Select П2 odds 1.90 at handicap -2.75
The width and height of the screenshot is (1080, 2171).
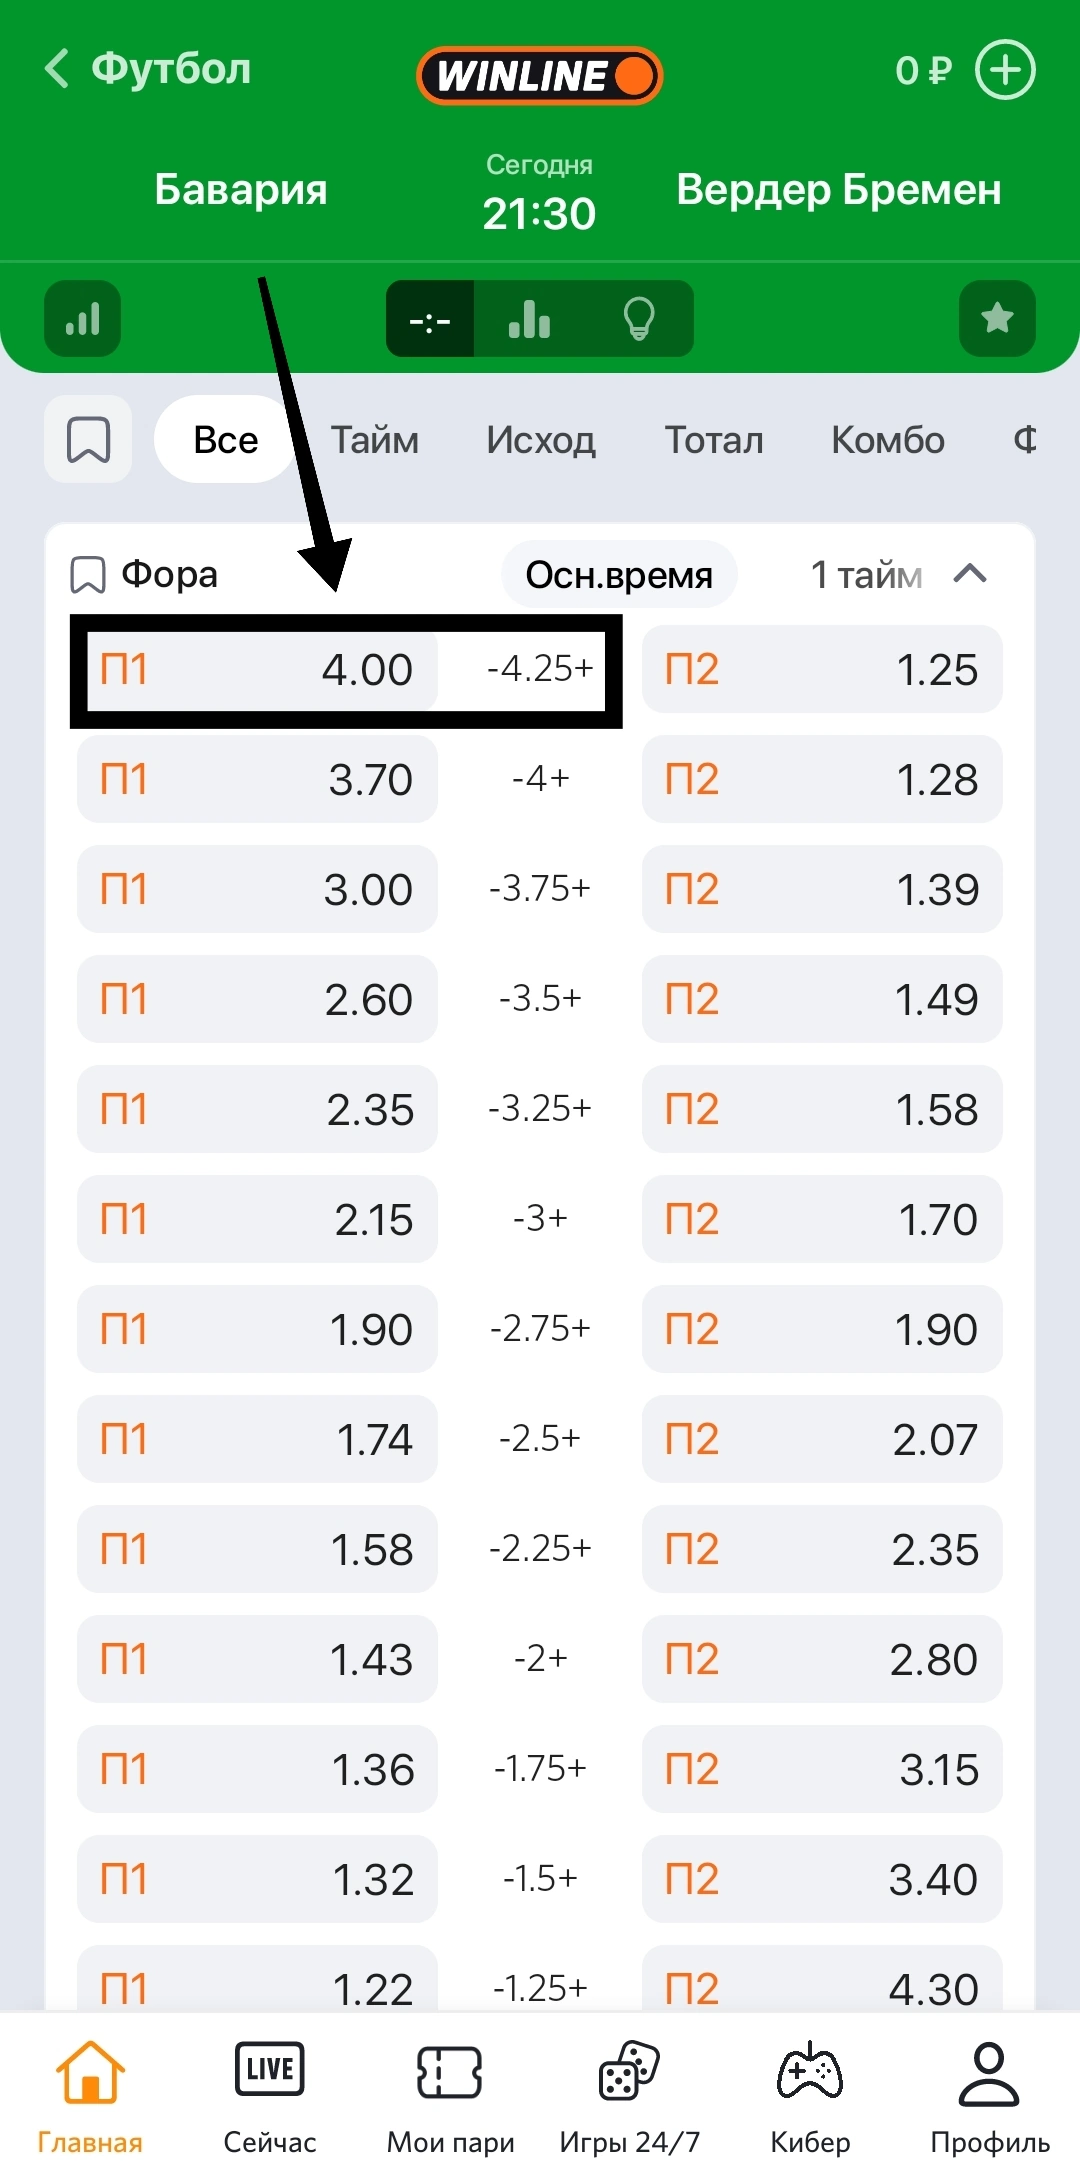822,1329
